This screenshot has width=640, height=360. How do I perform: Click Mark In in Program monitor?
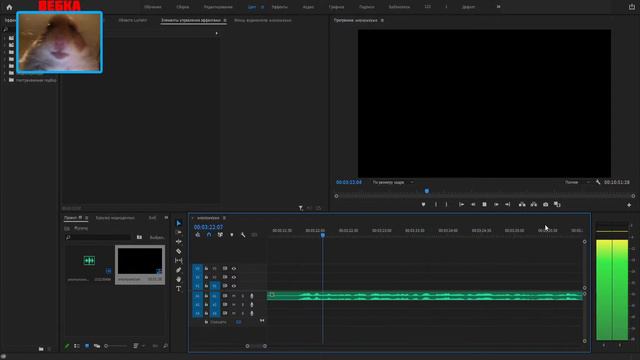tap(436, 204)
